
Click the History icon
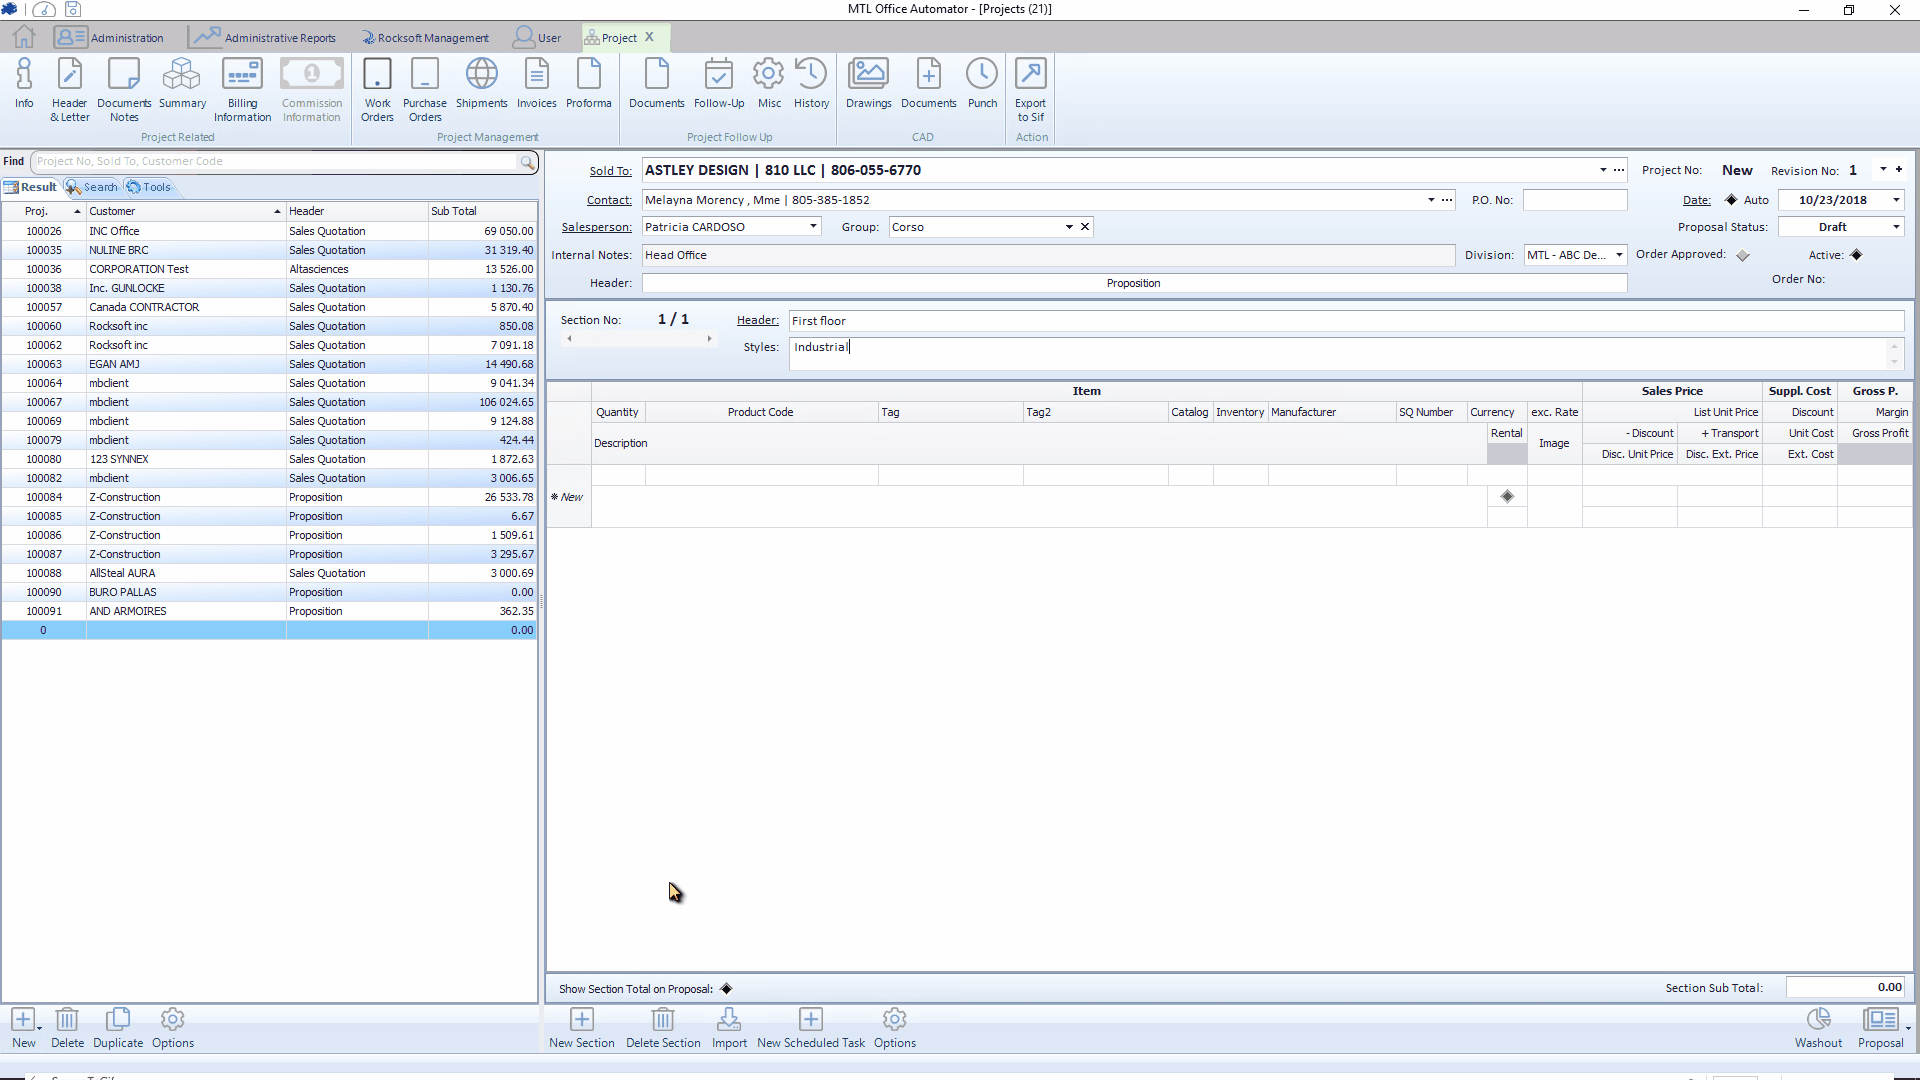point(811,85)
